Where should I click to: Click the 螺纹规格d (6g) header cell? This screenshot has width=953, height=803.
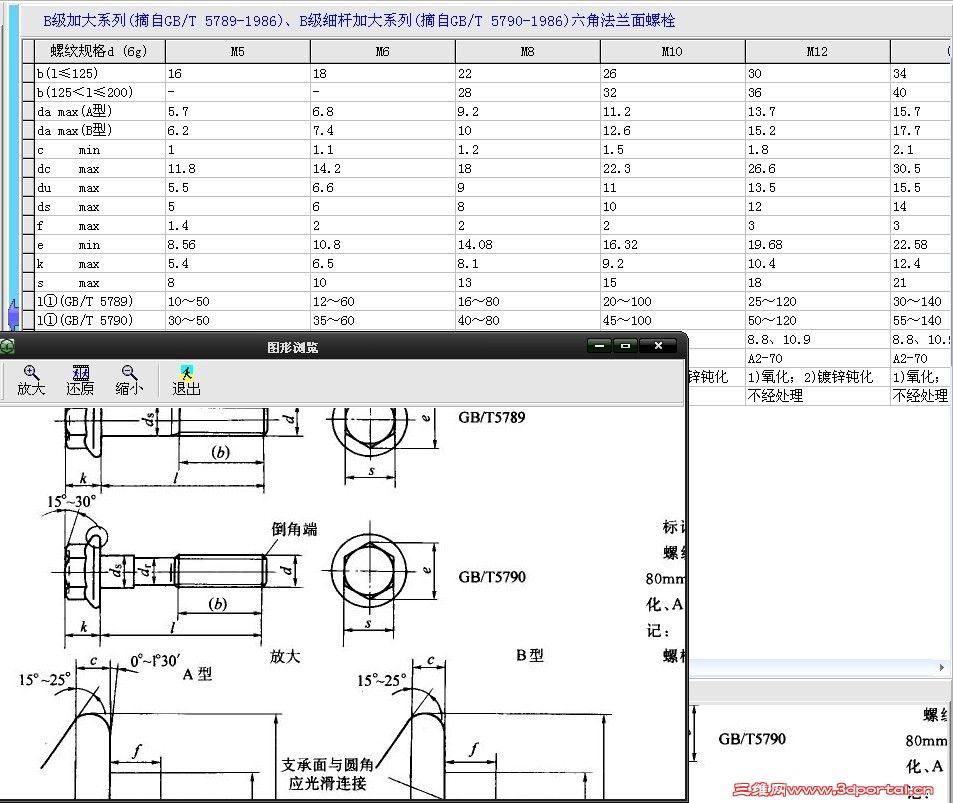coord(100,52)
